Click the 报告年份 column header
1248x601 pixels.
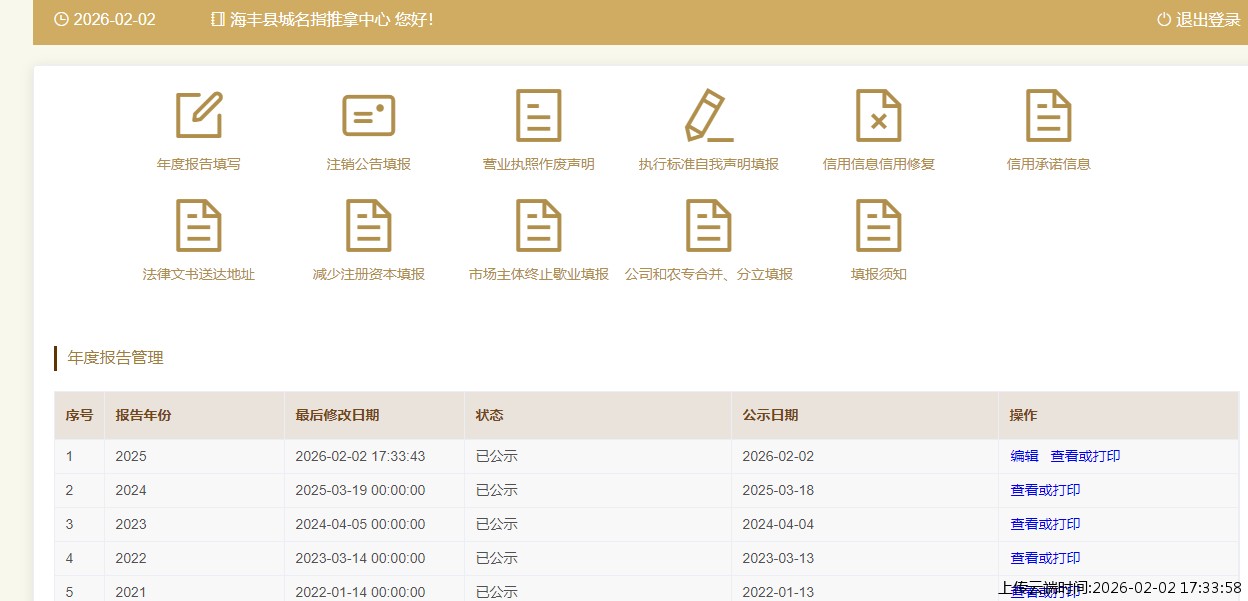click(143, 416)
